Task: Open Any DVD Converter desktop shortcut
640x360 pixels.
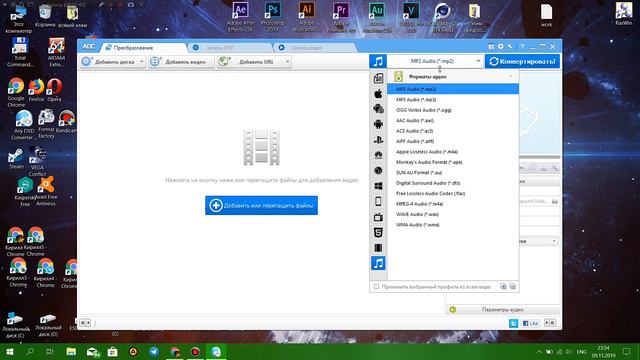Action: 23,124
